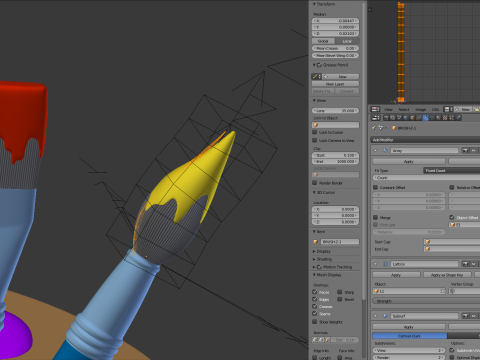Open the View menu in UV editor
Viewport: 480px width, 360px height.
[388, 109]
